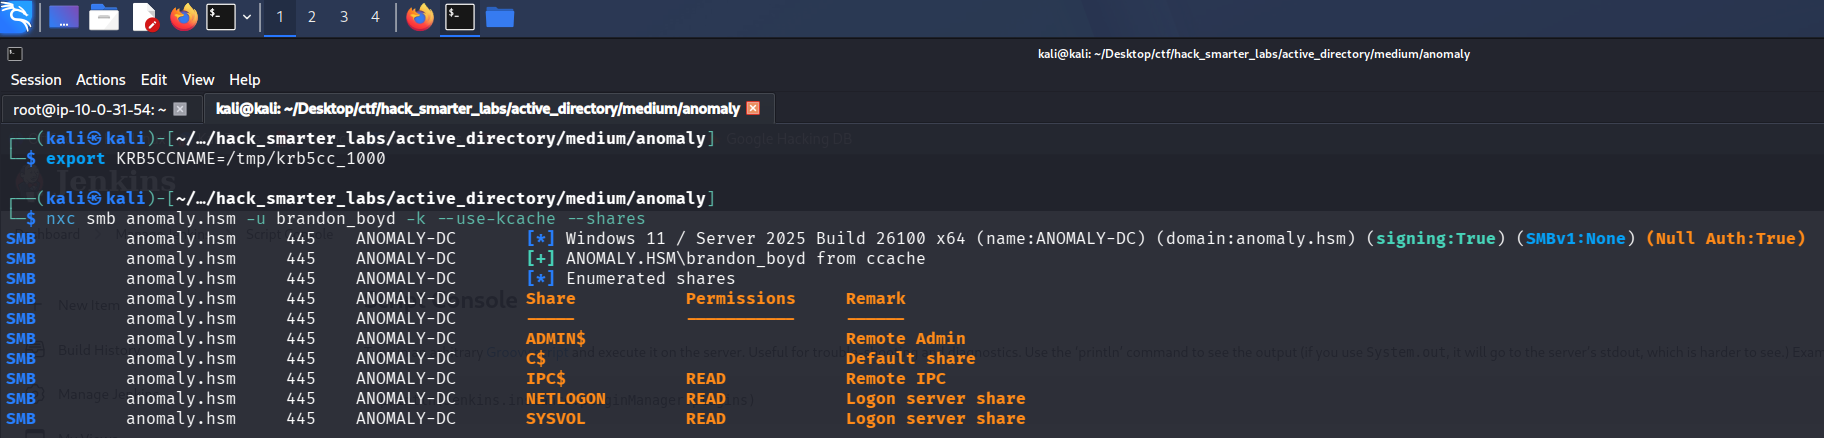1824x438 pixels.
Task: Open the View menu
Action: (198, 80)
